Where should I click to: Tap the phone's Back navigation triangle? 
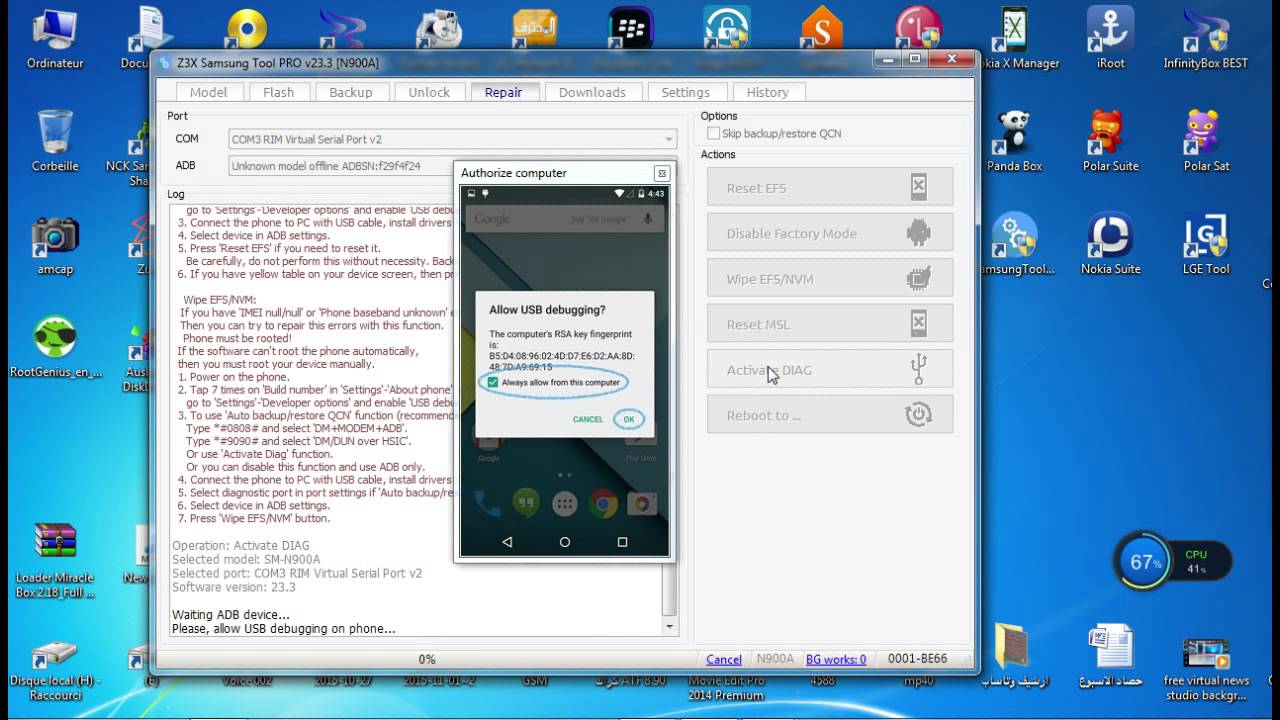tap(507, 542)
